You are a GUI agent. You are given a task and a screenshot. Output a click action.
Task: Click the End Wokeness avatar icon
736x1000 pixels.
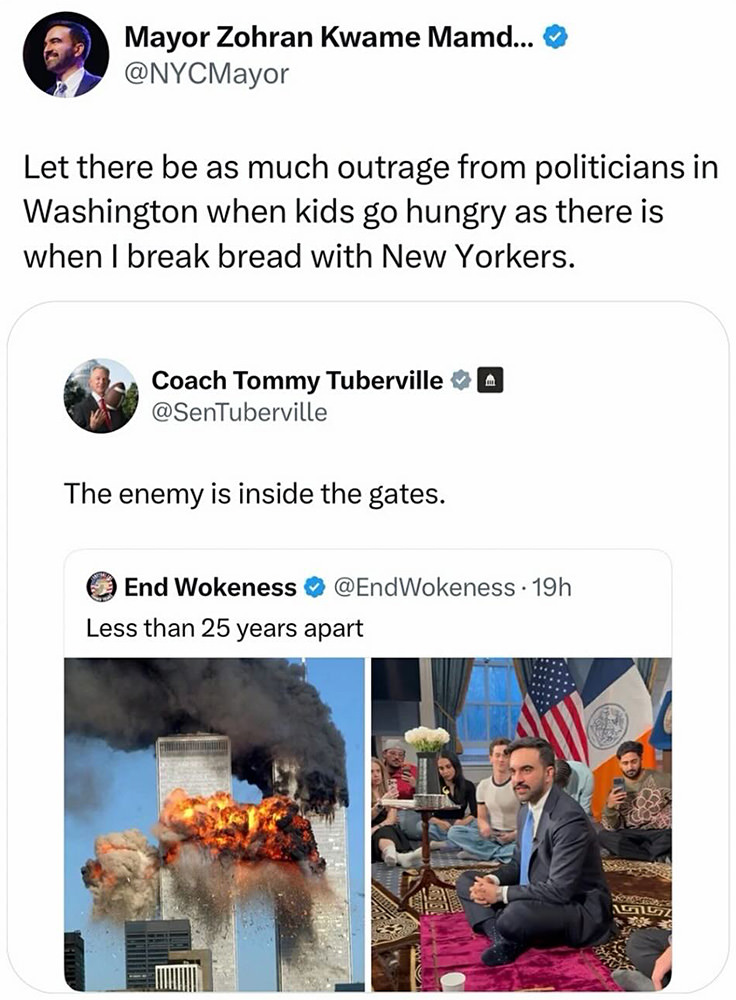click(101, 587)
